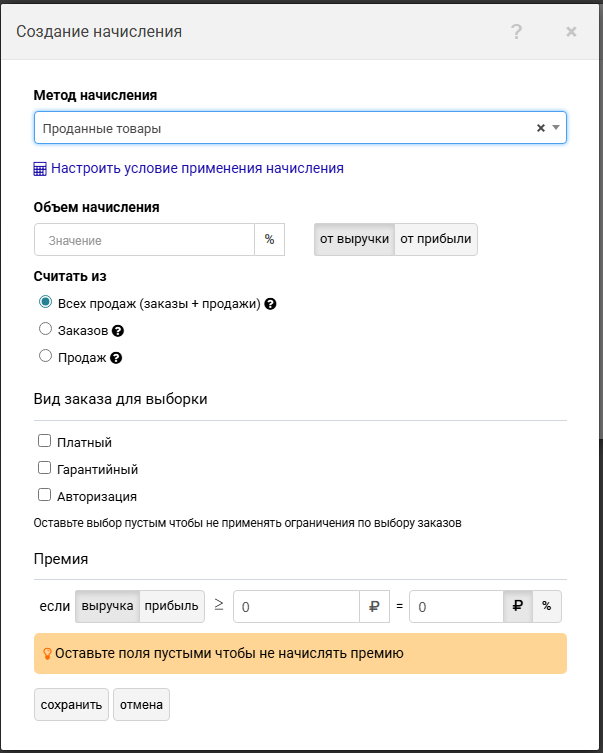603x753 pixels.
Task: Click the calculator icon beside Настроить условие
Action: pos(40,169)
